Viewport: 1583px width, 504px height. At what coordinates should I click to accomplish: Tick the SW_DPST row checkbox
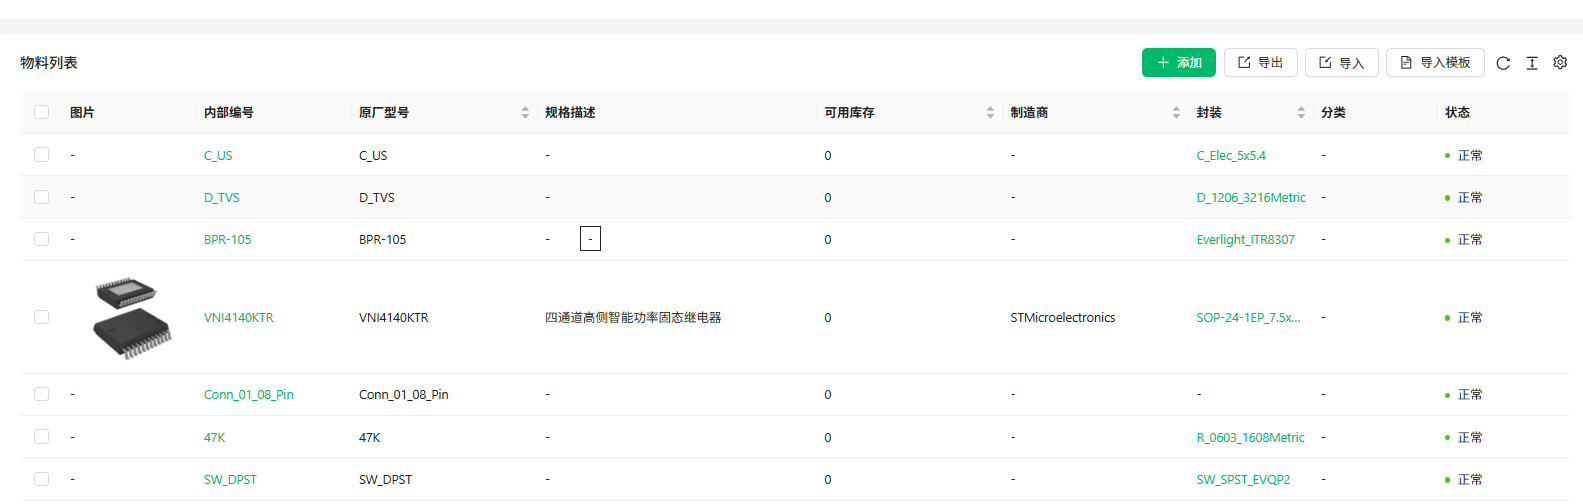tap(41, 479)
